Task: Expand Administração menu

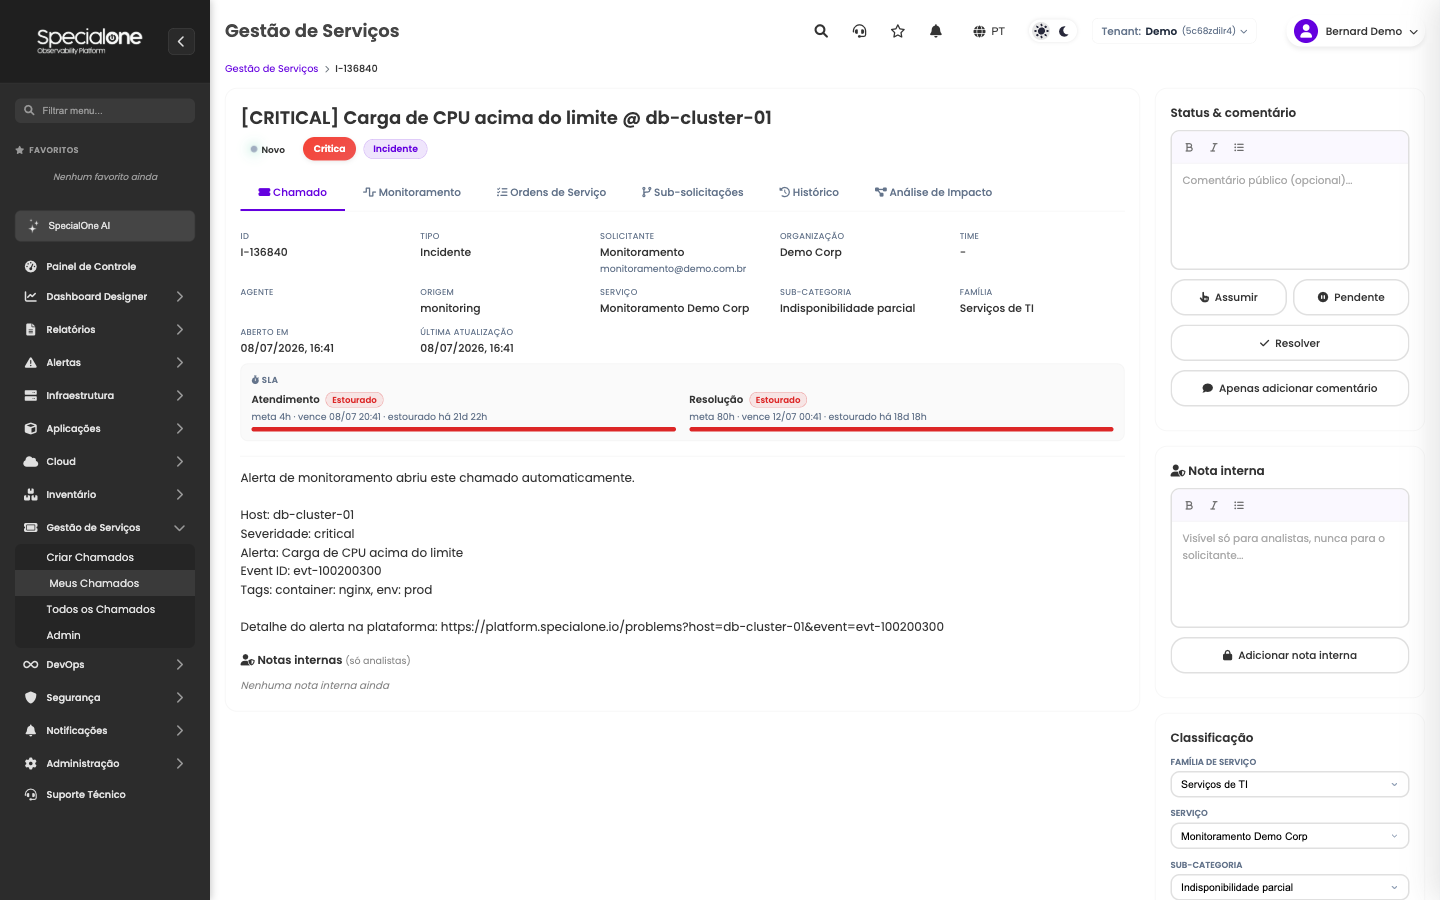Action: (x=105, y=763)
